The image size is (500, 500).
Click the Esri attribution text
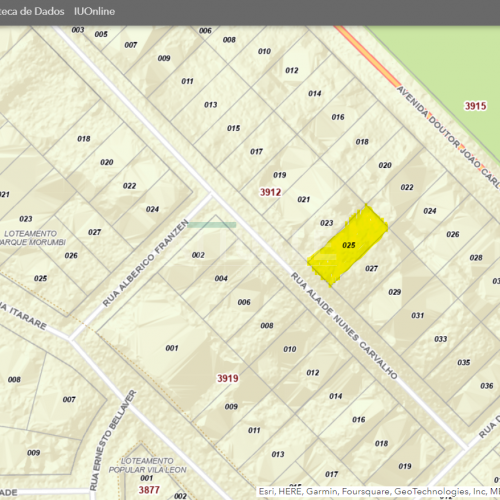tap(379, 491)
